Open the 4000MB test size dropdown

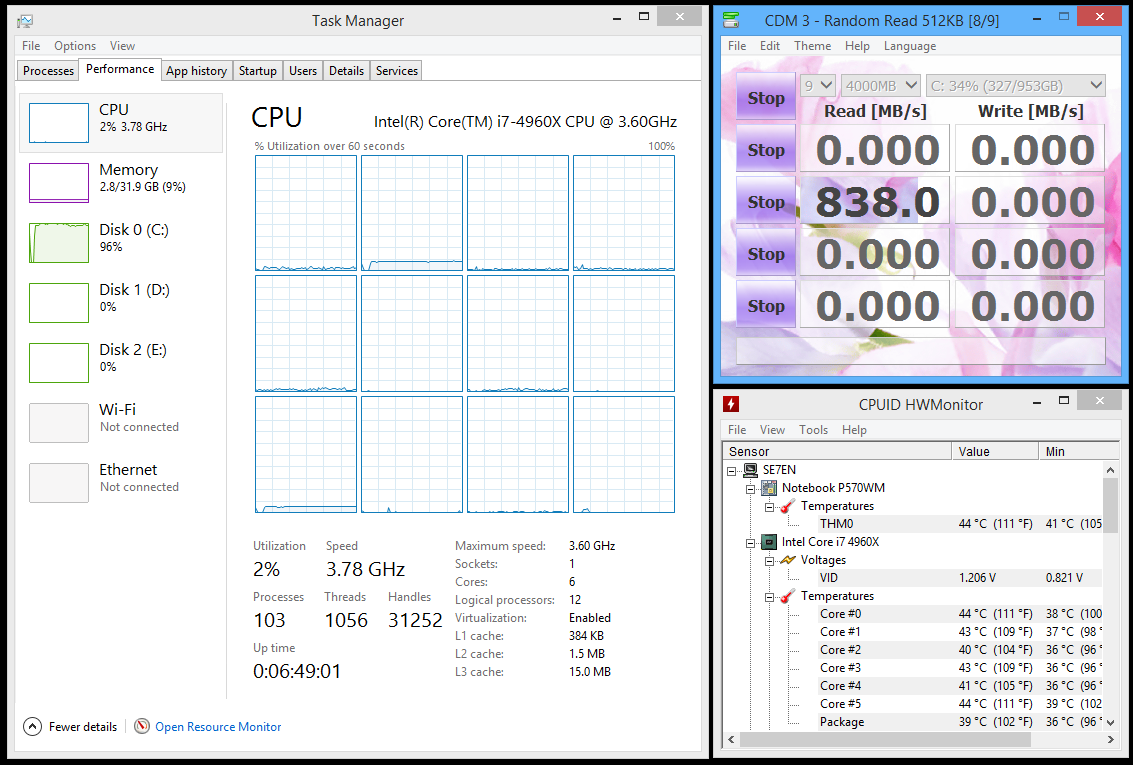tap(881, 85)
